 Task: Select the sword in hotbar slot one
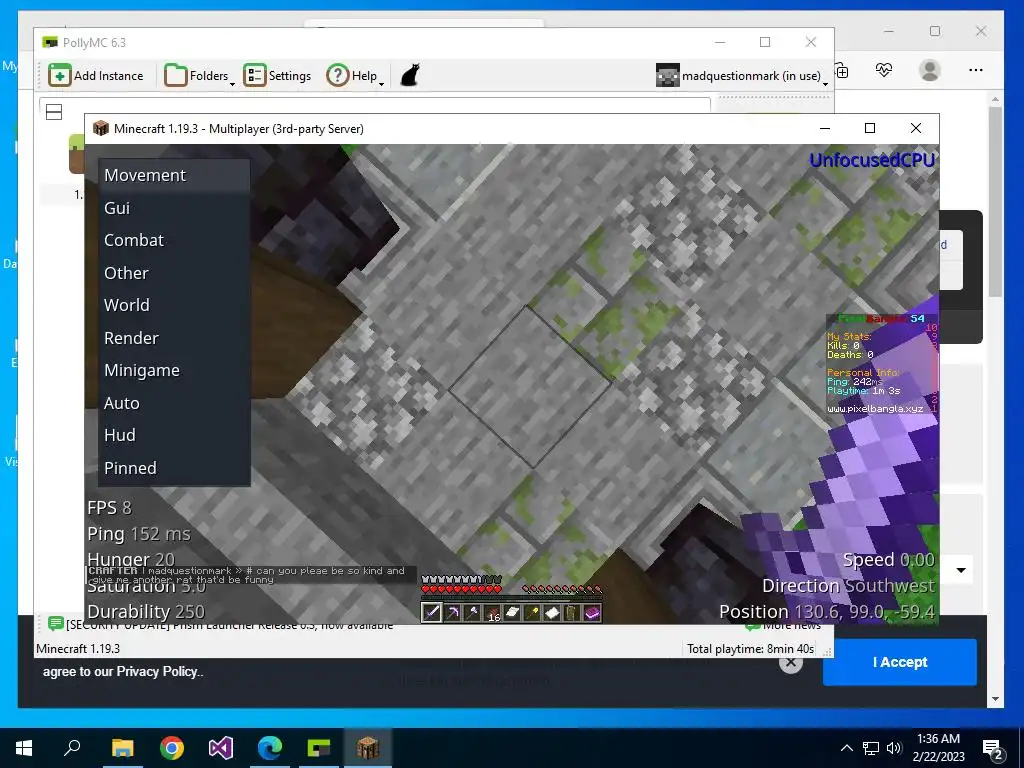(432, 613)
